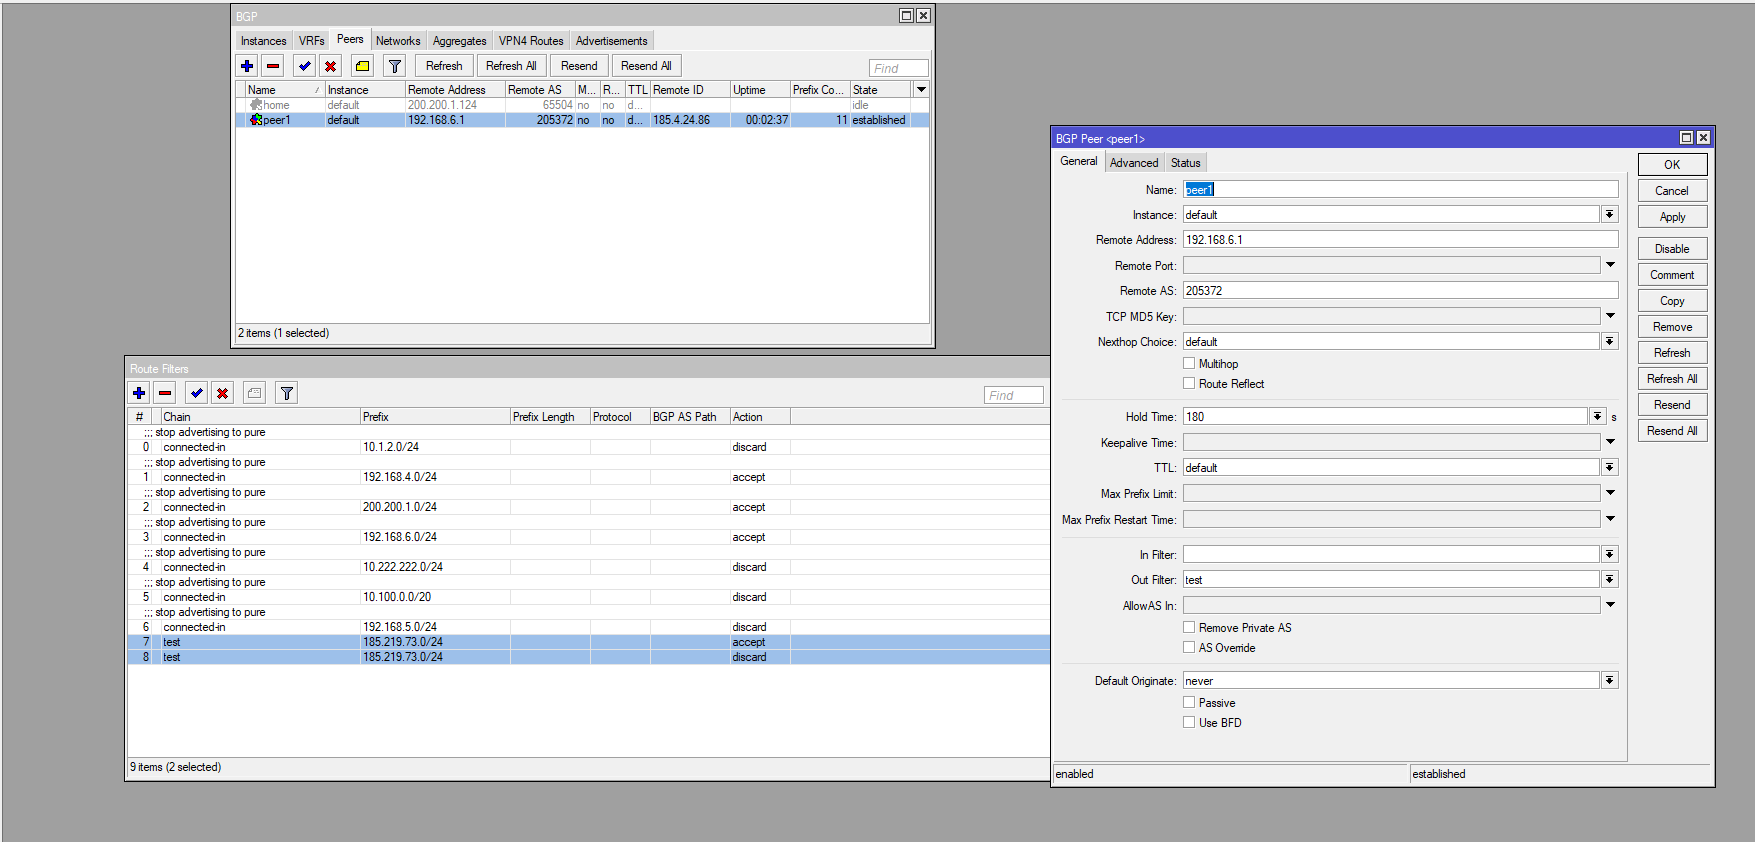Click the Hold Time stepper arrow
The height and width of the screenshot is (842, 1755).
(1597, 417)
